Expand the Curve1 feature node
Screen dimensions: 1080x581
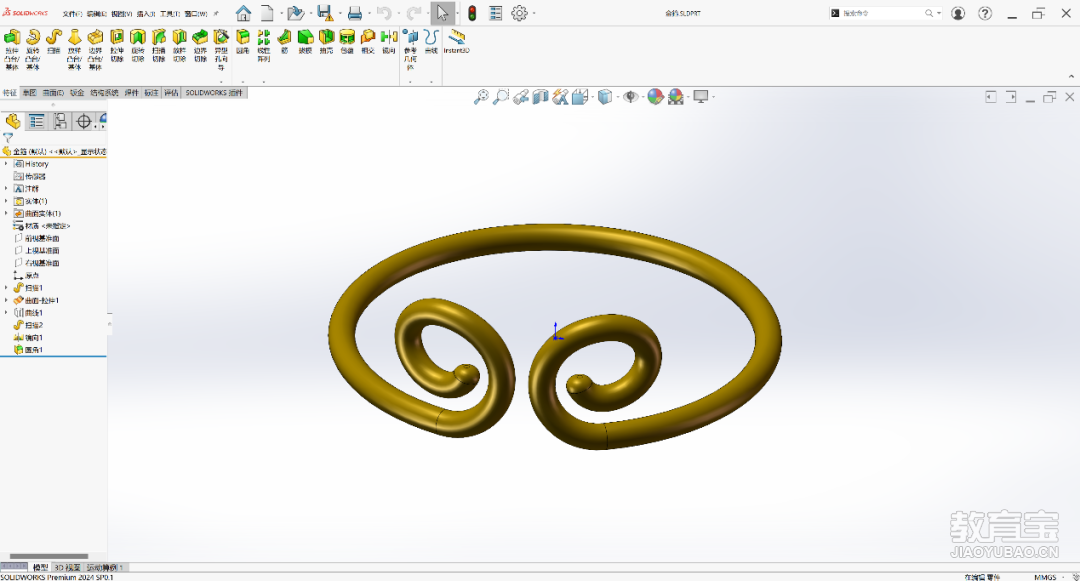6,313
